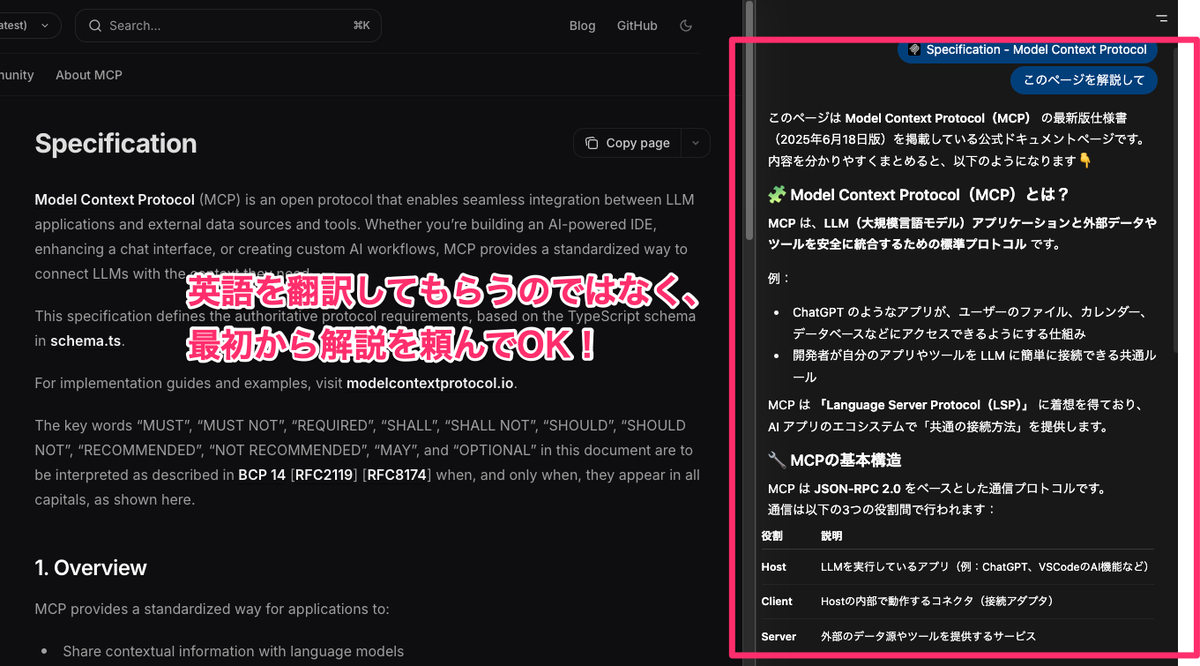The width and height of the screenshot is (1200, 666).
Task: Click the ⌘K shortcut hint in search
Action: point(361,26)
